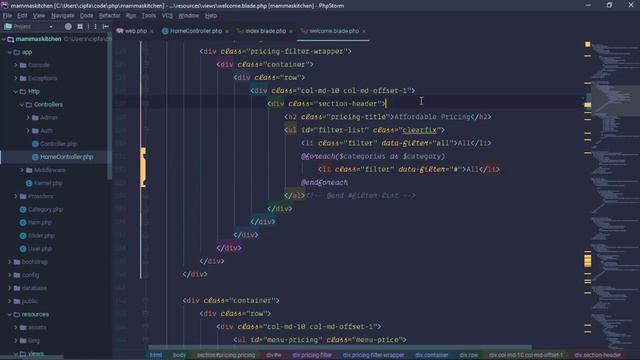
Task: Open the Tools menu
Action: [149, 16]
